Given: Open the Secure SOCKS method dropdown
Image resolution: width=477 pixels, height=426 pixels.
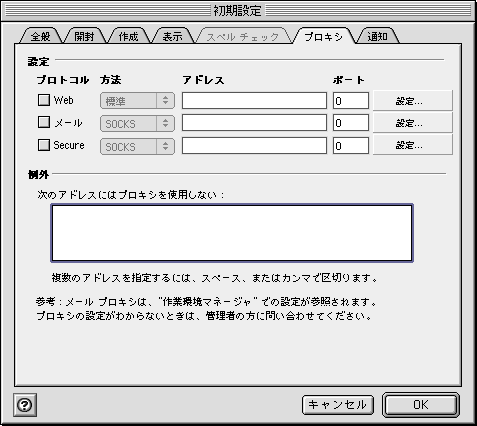Looking at the screenshot, I should (137, 146).
